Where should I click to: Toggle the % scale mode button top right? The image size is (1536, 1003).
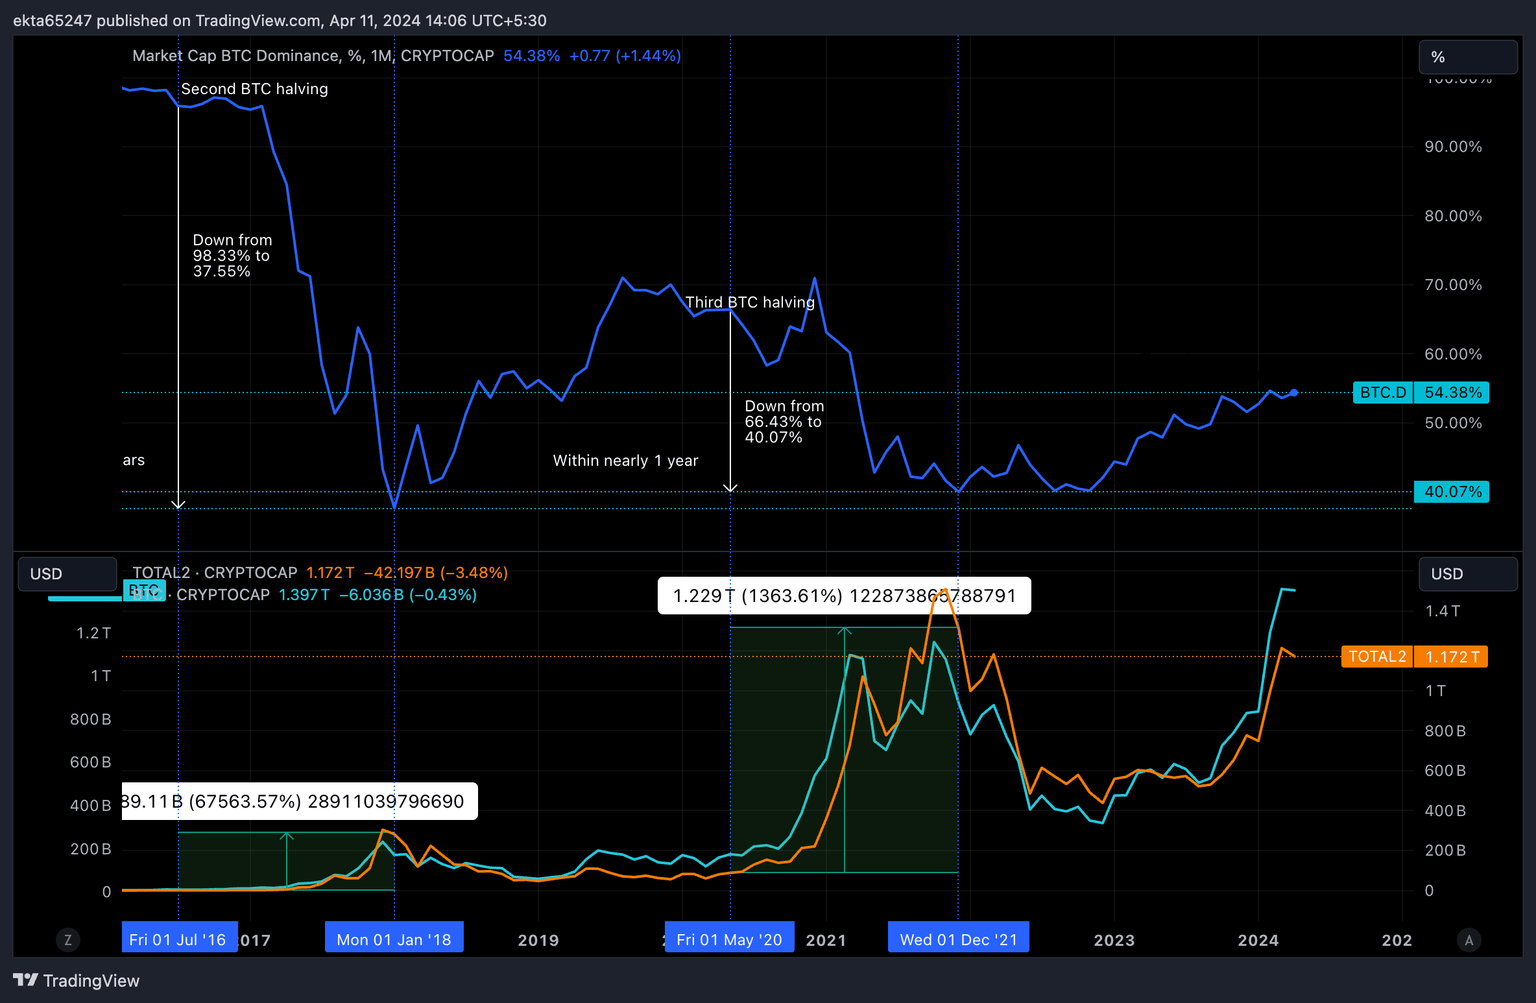(x=1467, y=57)
